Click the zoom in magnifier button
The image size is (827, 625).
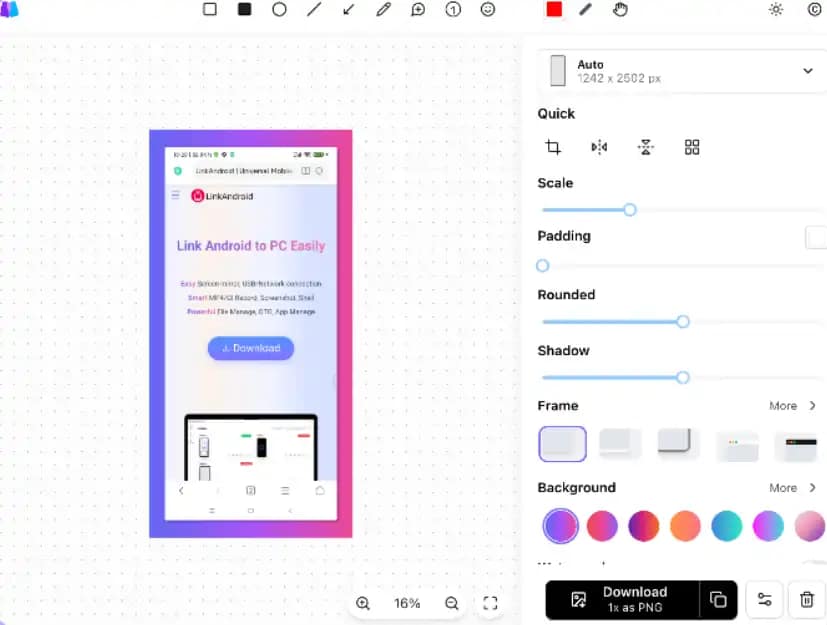363,603
